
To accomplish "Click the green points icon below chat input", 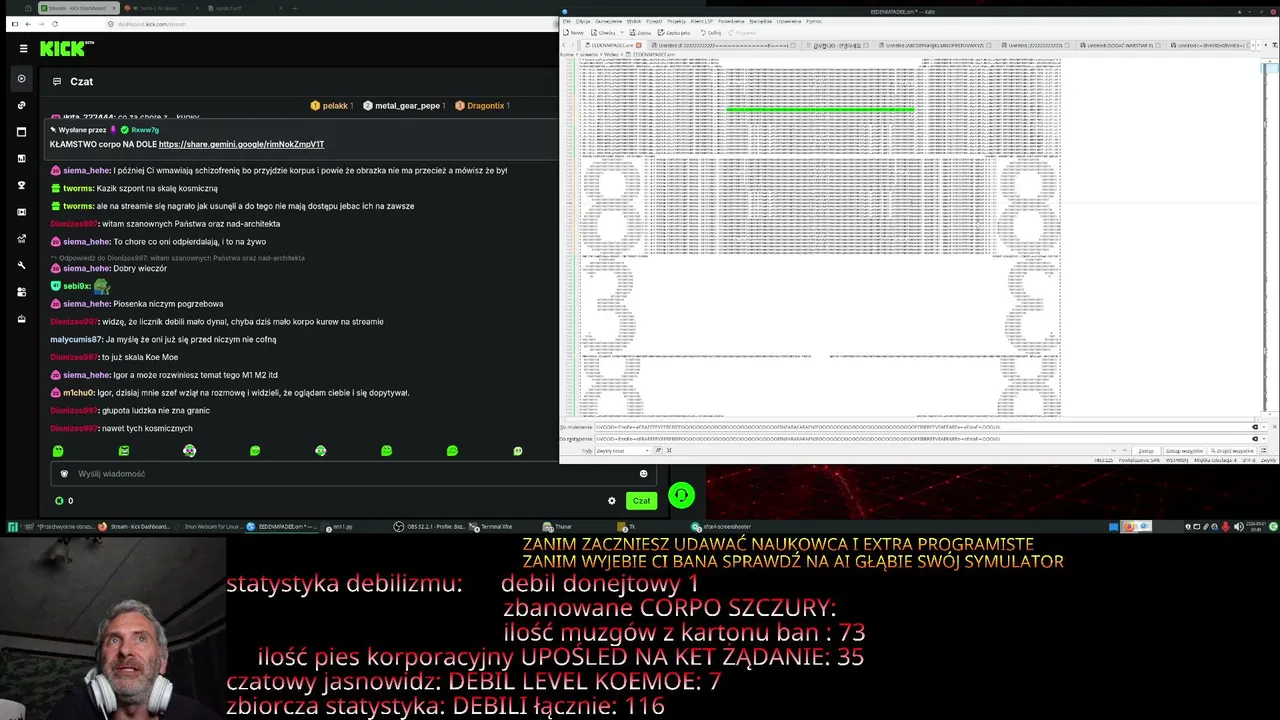I will tap(59, 501).
